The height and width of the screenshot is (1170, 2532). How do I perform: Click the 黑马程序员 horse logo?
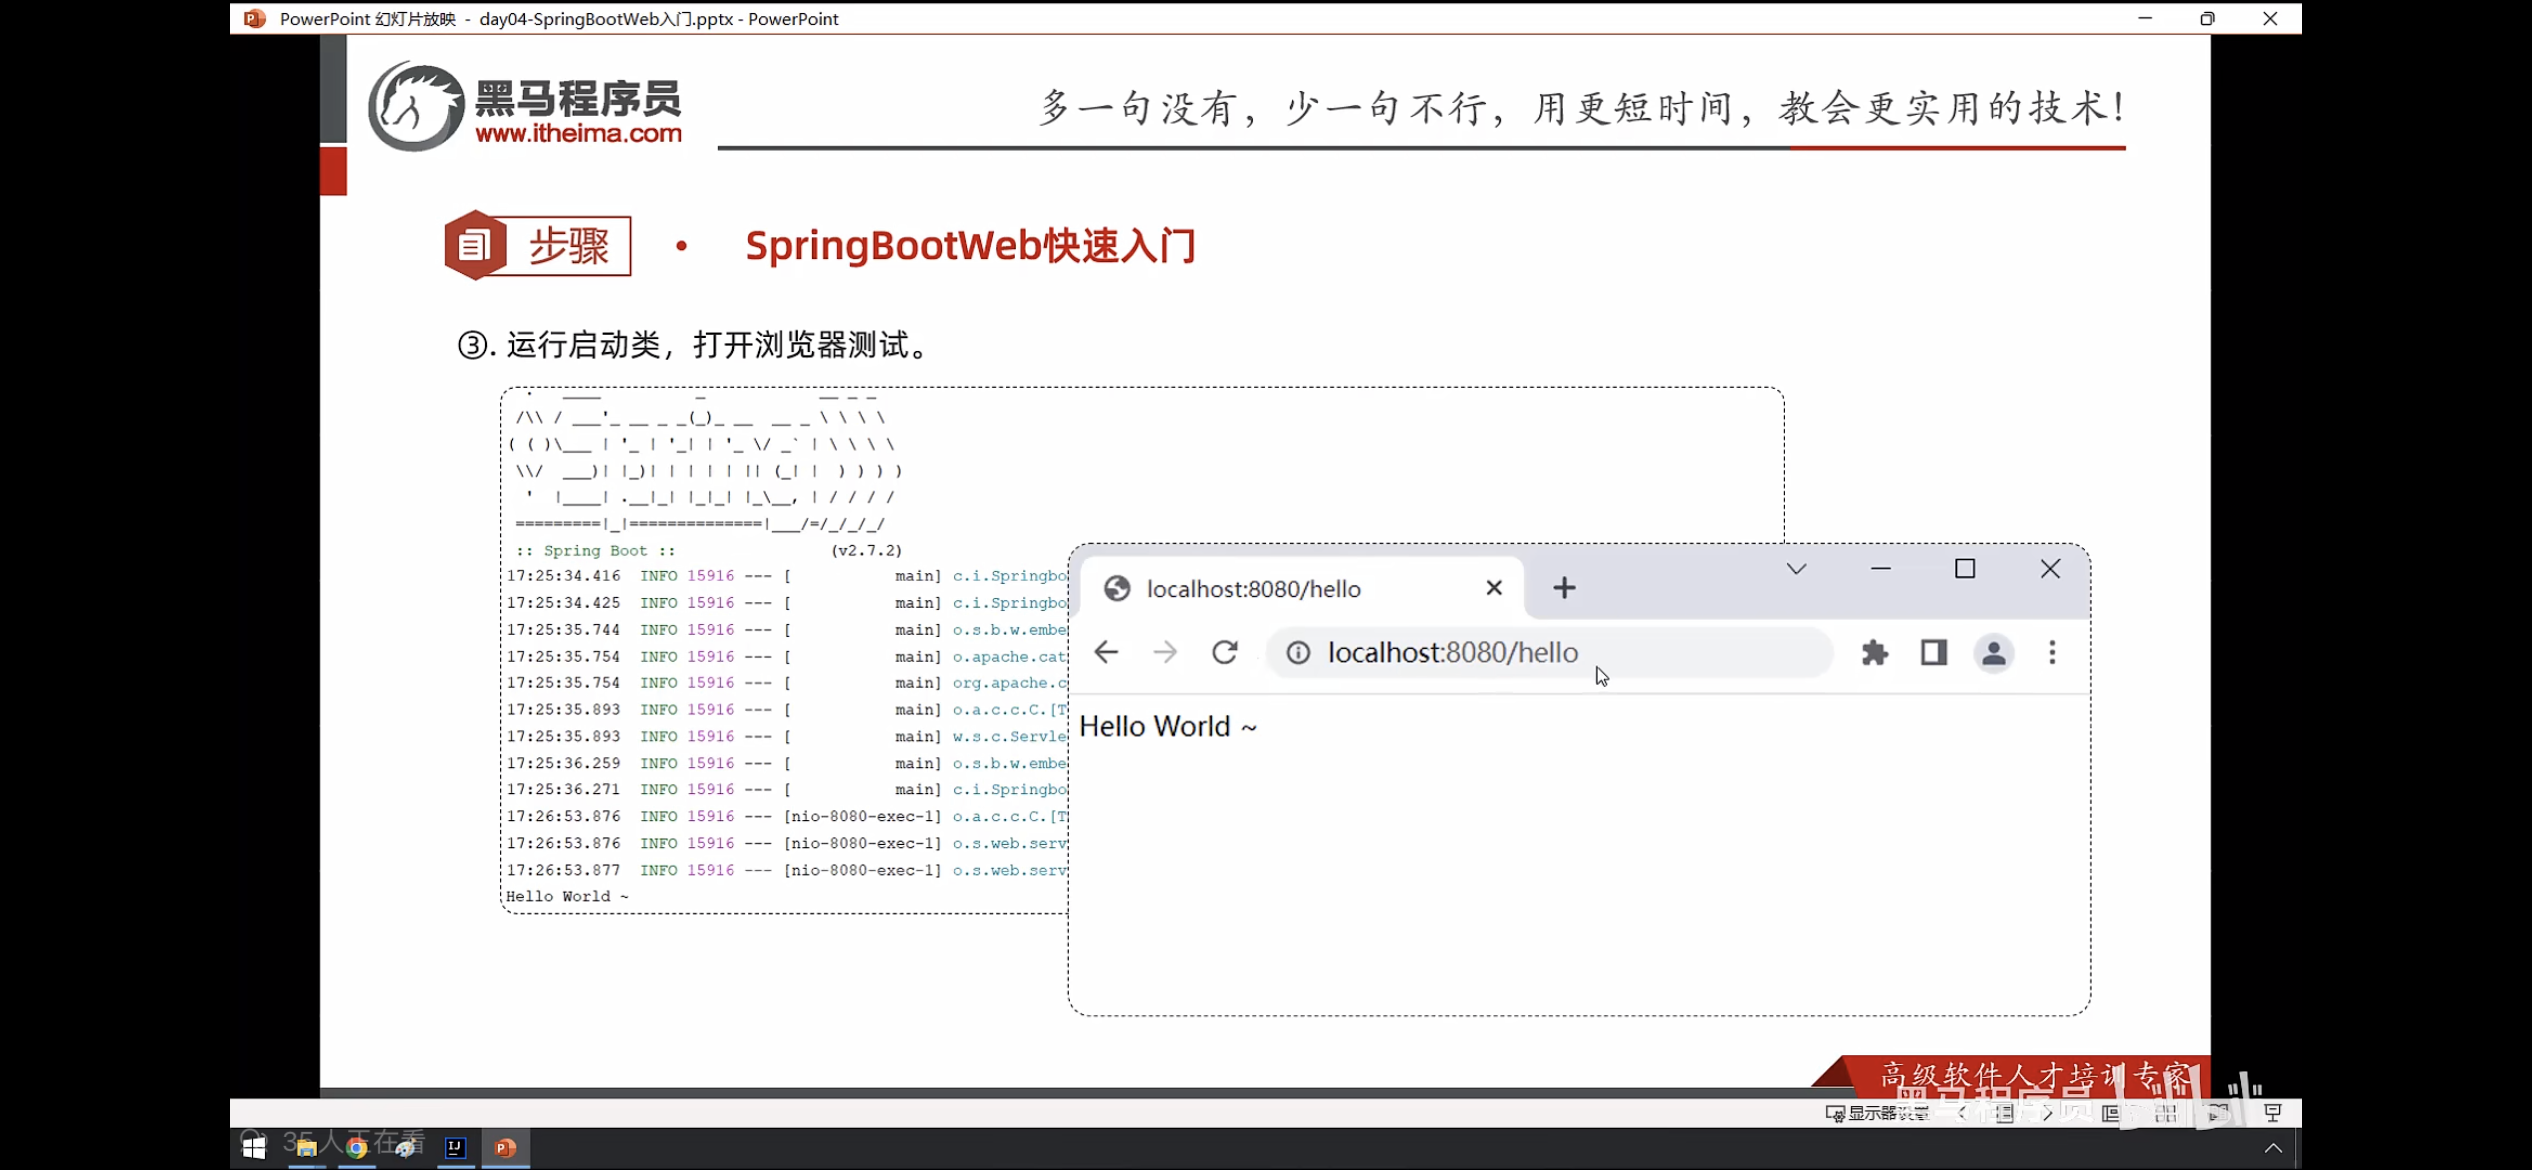(x=416, y=106)
